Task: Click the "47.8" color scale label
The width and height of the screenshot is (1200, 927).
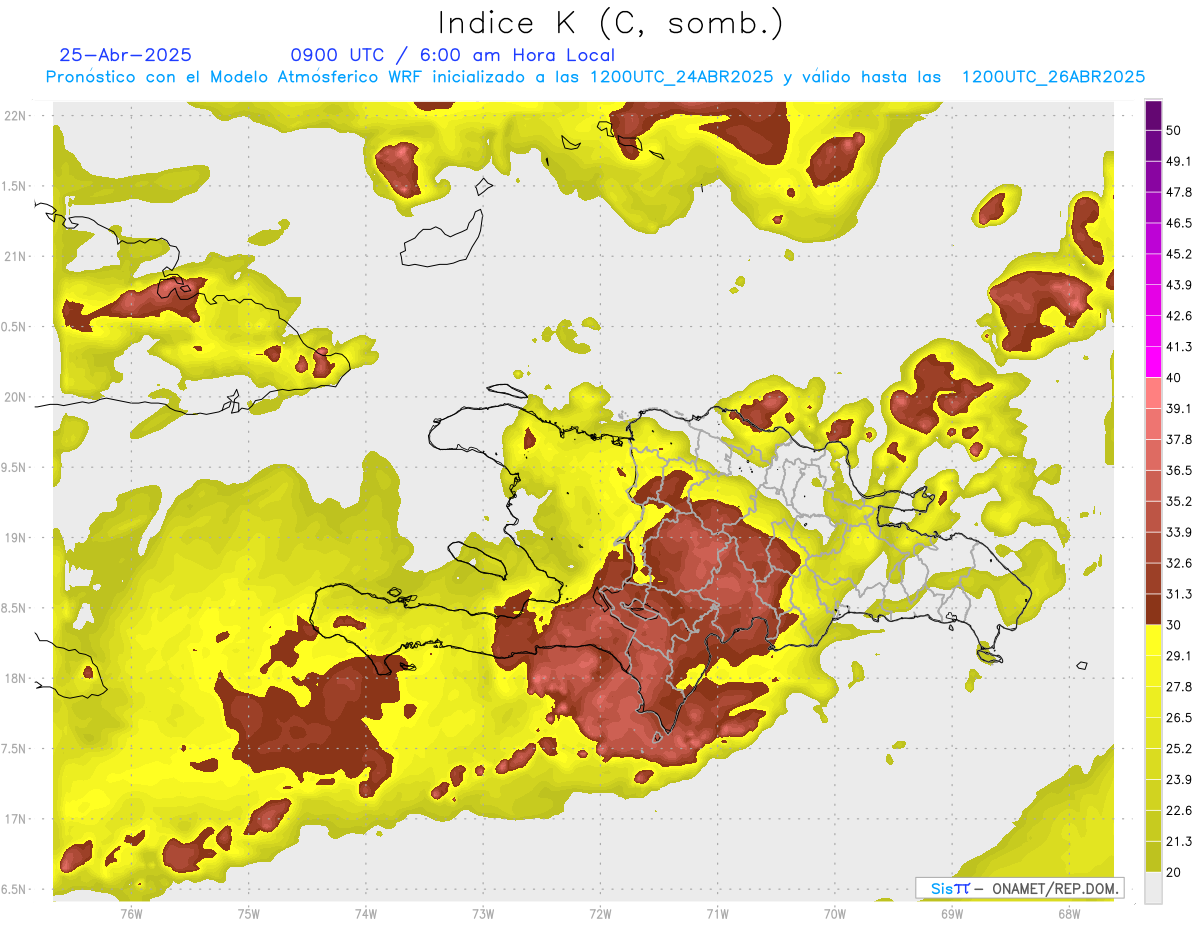Action: click(1179, 192)
